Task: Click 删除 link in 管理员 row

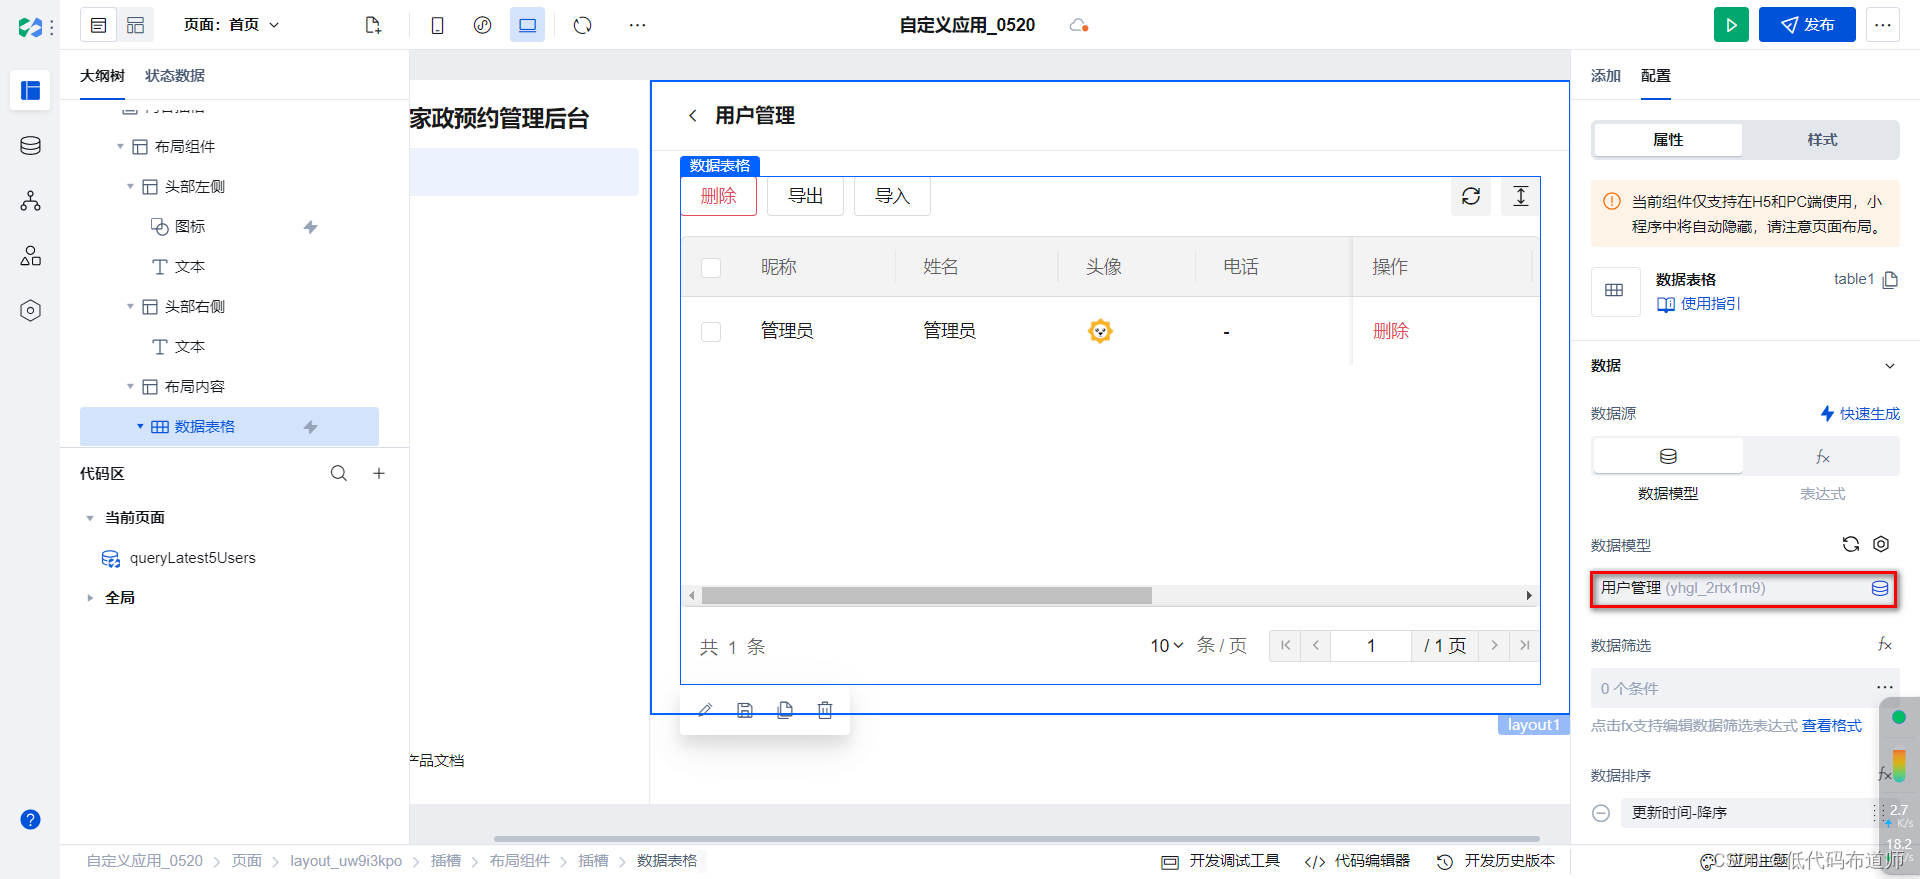Action: (x=1391, y=331)
